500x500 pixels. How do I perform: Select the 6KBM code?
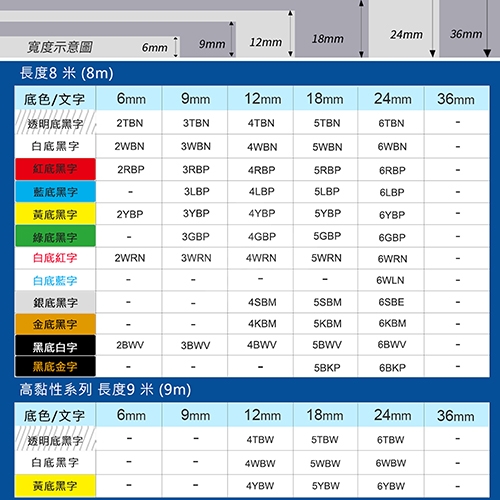coord(392,323)
